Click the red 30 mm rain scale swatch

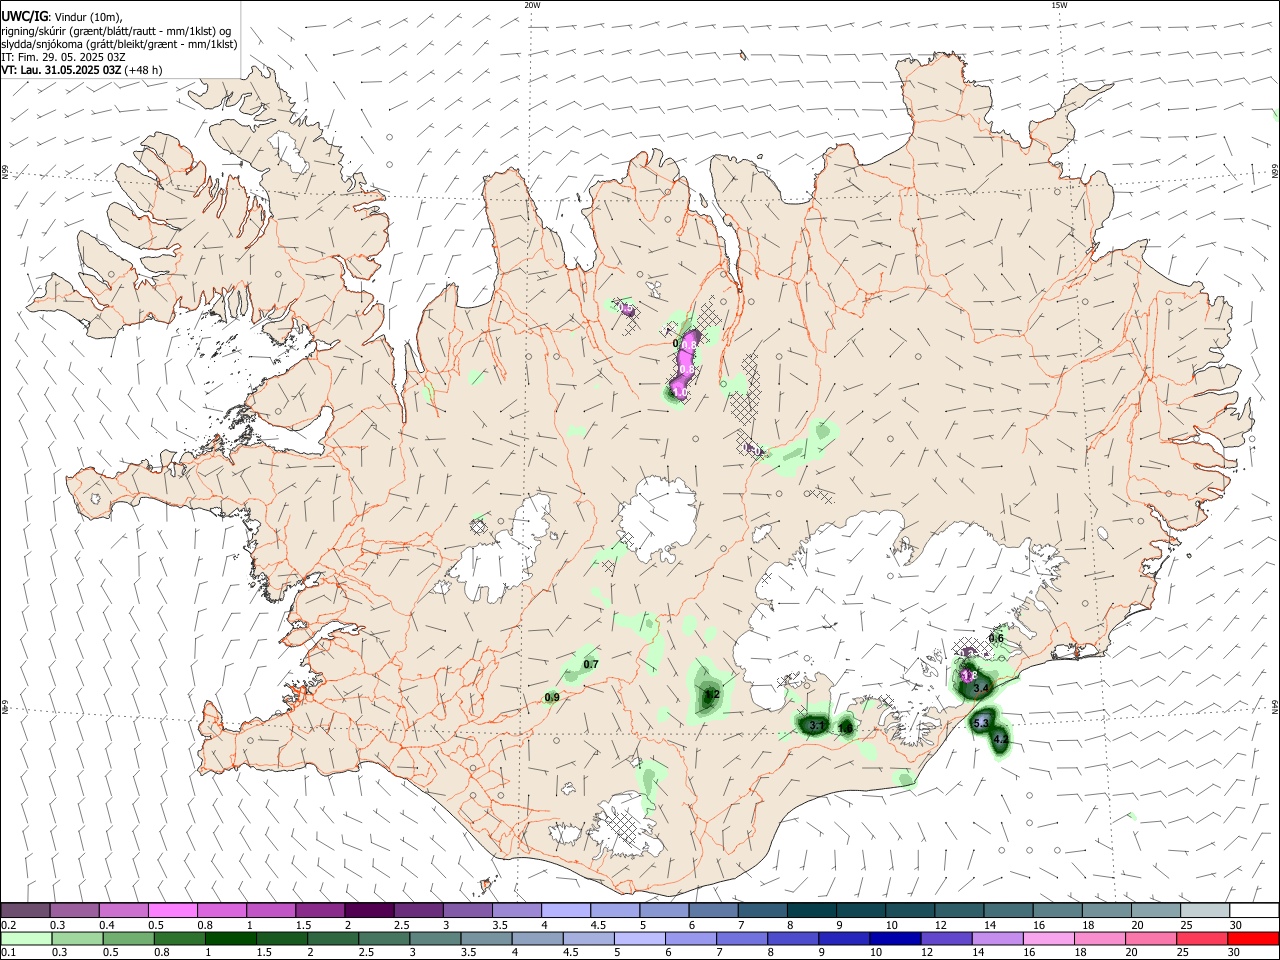1253,938
